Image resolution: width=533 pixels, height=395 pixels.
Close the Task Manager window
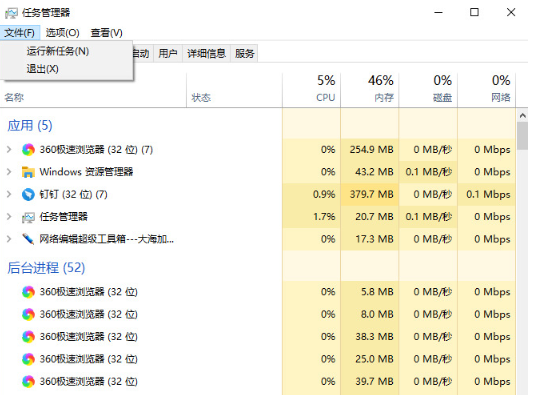[511, 13]
